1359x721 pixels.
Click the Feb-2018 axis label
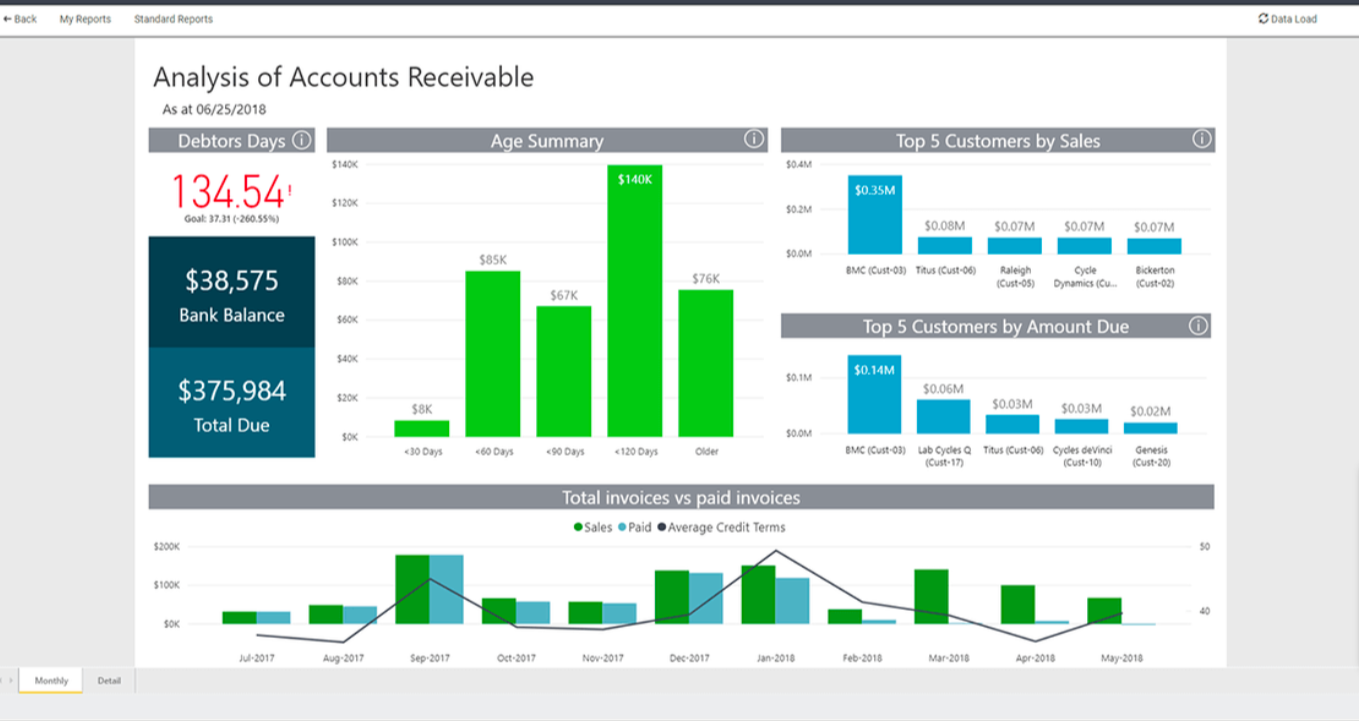tap(862, 658)
